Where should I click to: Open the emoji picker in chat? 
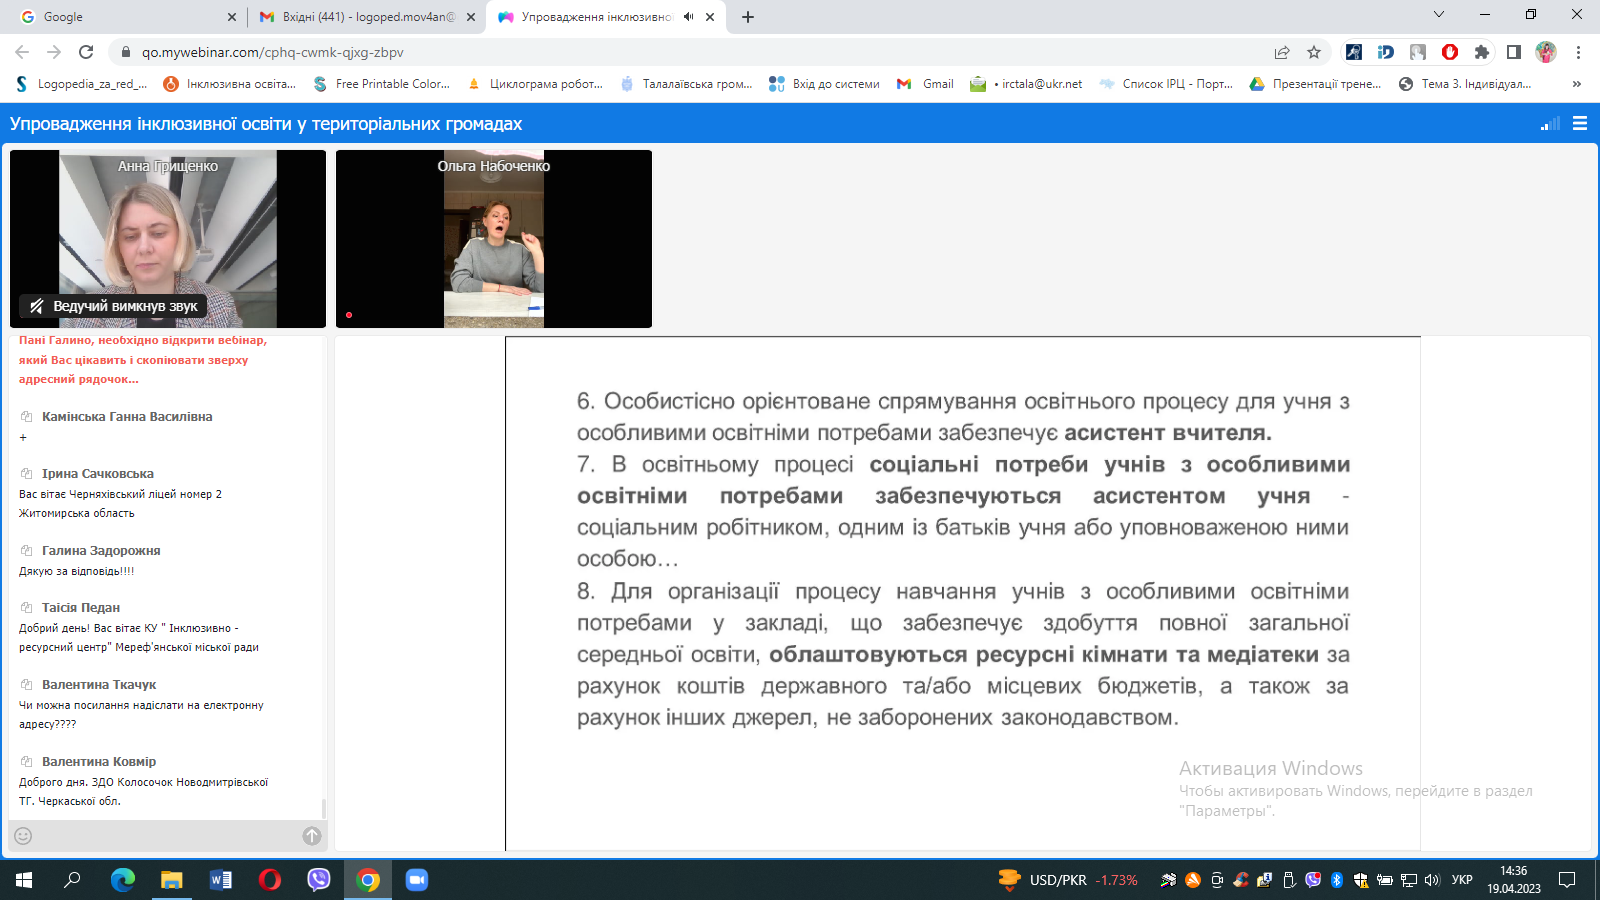[23, 835]
